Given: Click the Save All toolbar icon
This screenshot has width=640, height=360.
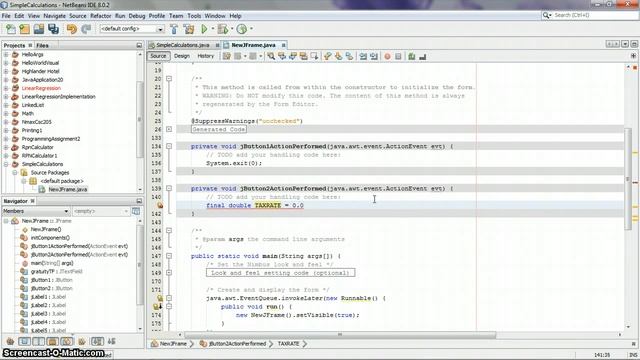Looking at the screenshot, I should pyautogui.click(x=53, y=29).
